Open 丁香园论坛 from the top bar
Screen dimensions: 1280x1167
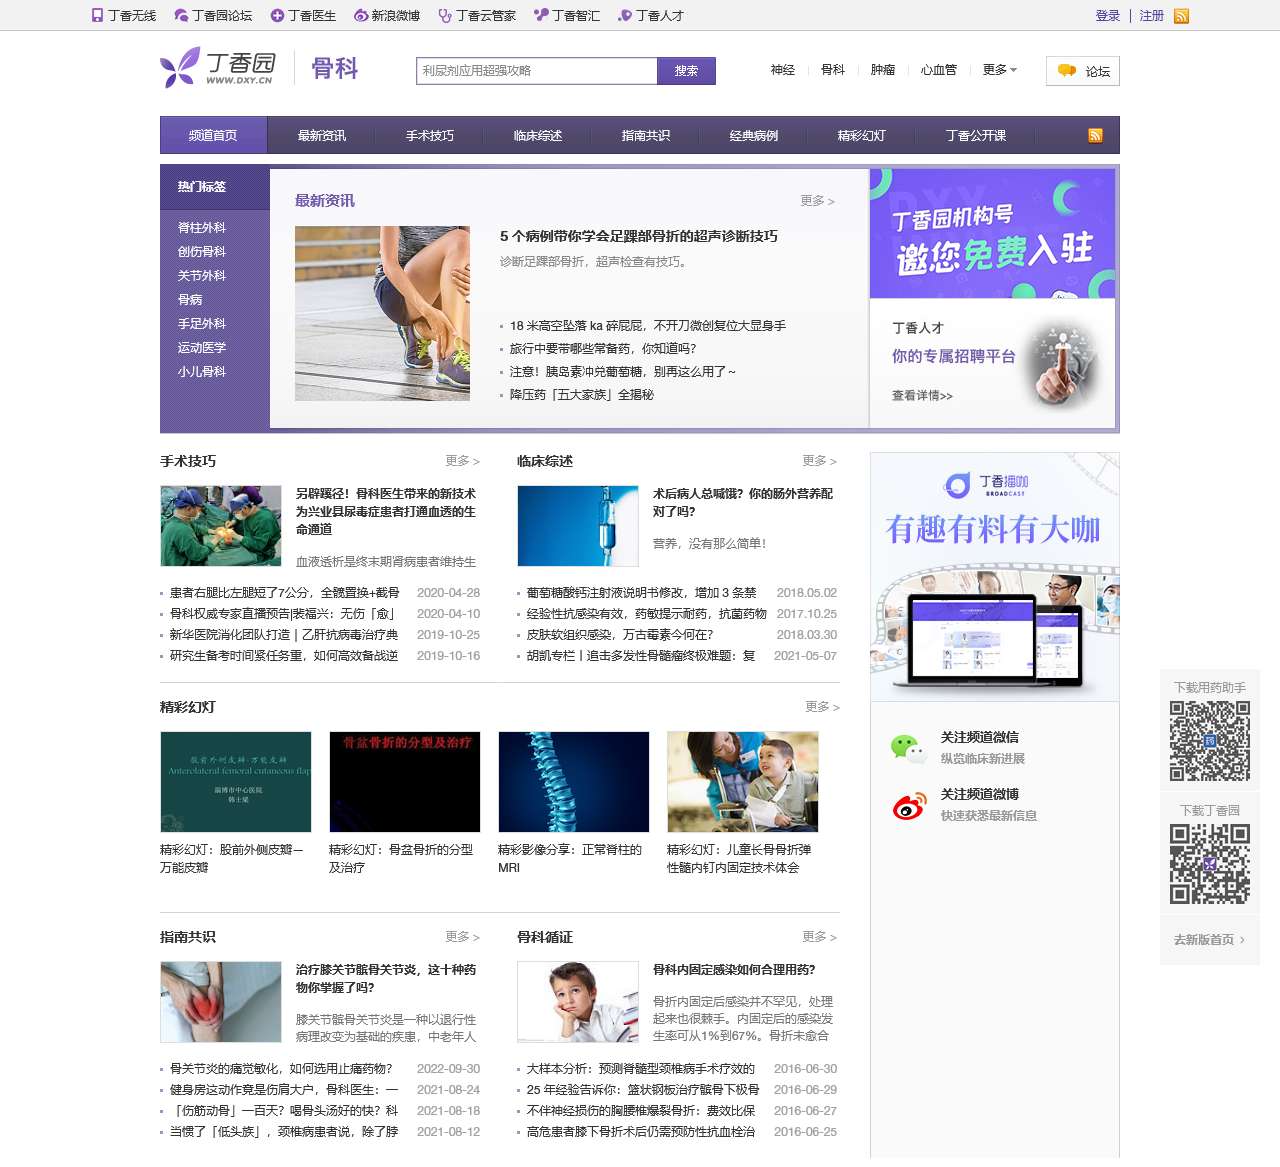[x=213, y=16]
